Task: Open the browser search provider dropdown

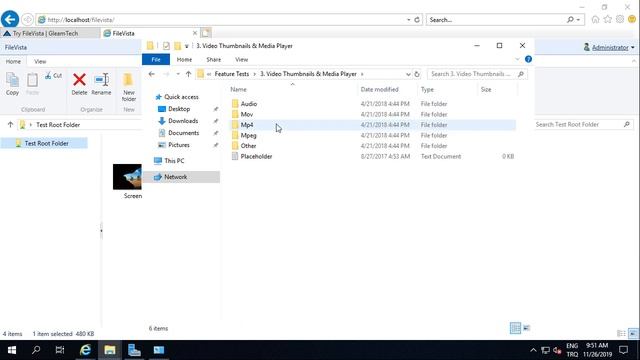Action: coord(578,20)
